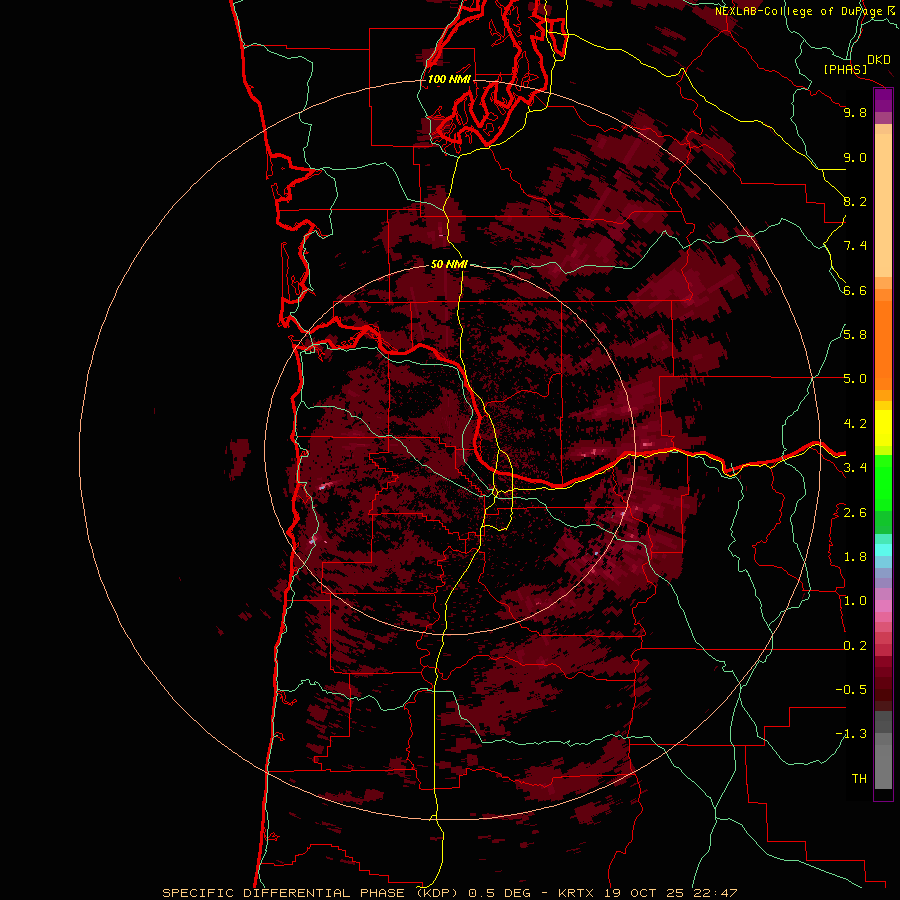Click the NEXLAB-College of DuPage credit text
This screenshot has width=900, height=900.
(799, 11)
